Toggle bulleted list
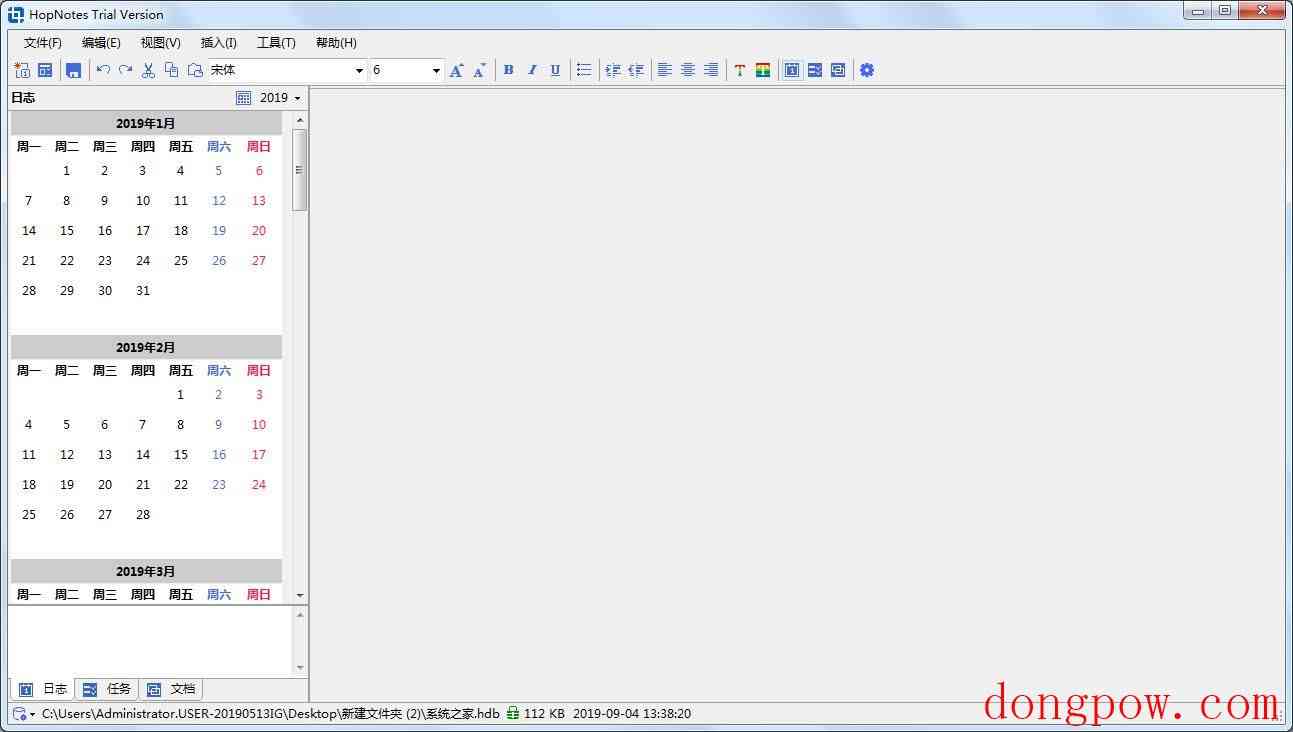This screenshot has width=1293, height=732. 584,70
